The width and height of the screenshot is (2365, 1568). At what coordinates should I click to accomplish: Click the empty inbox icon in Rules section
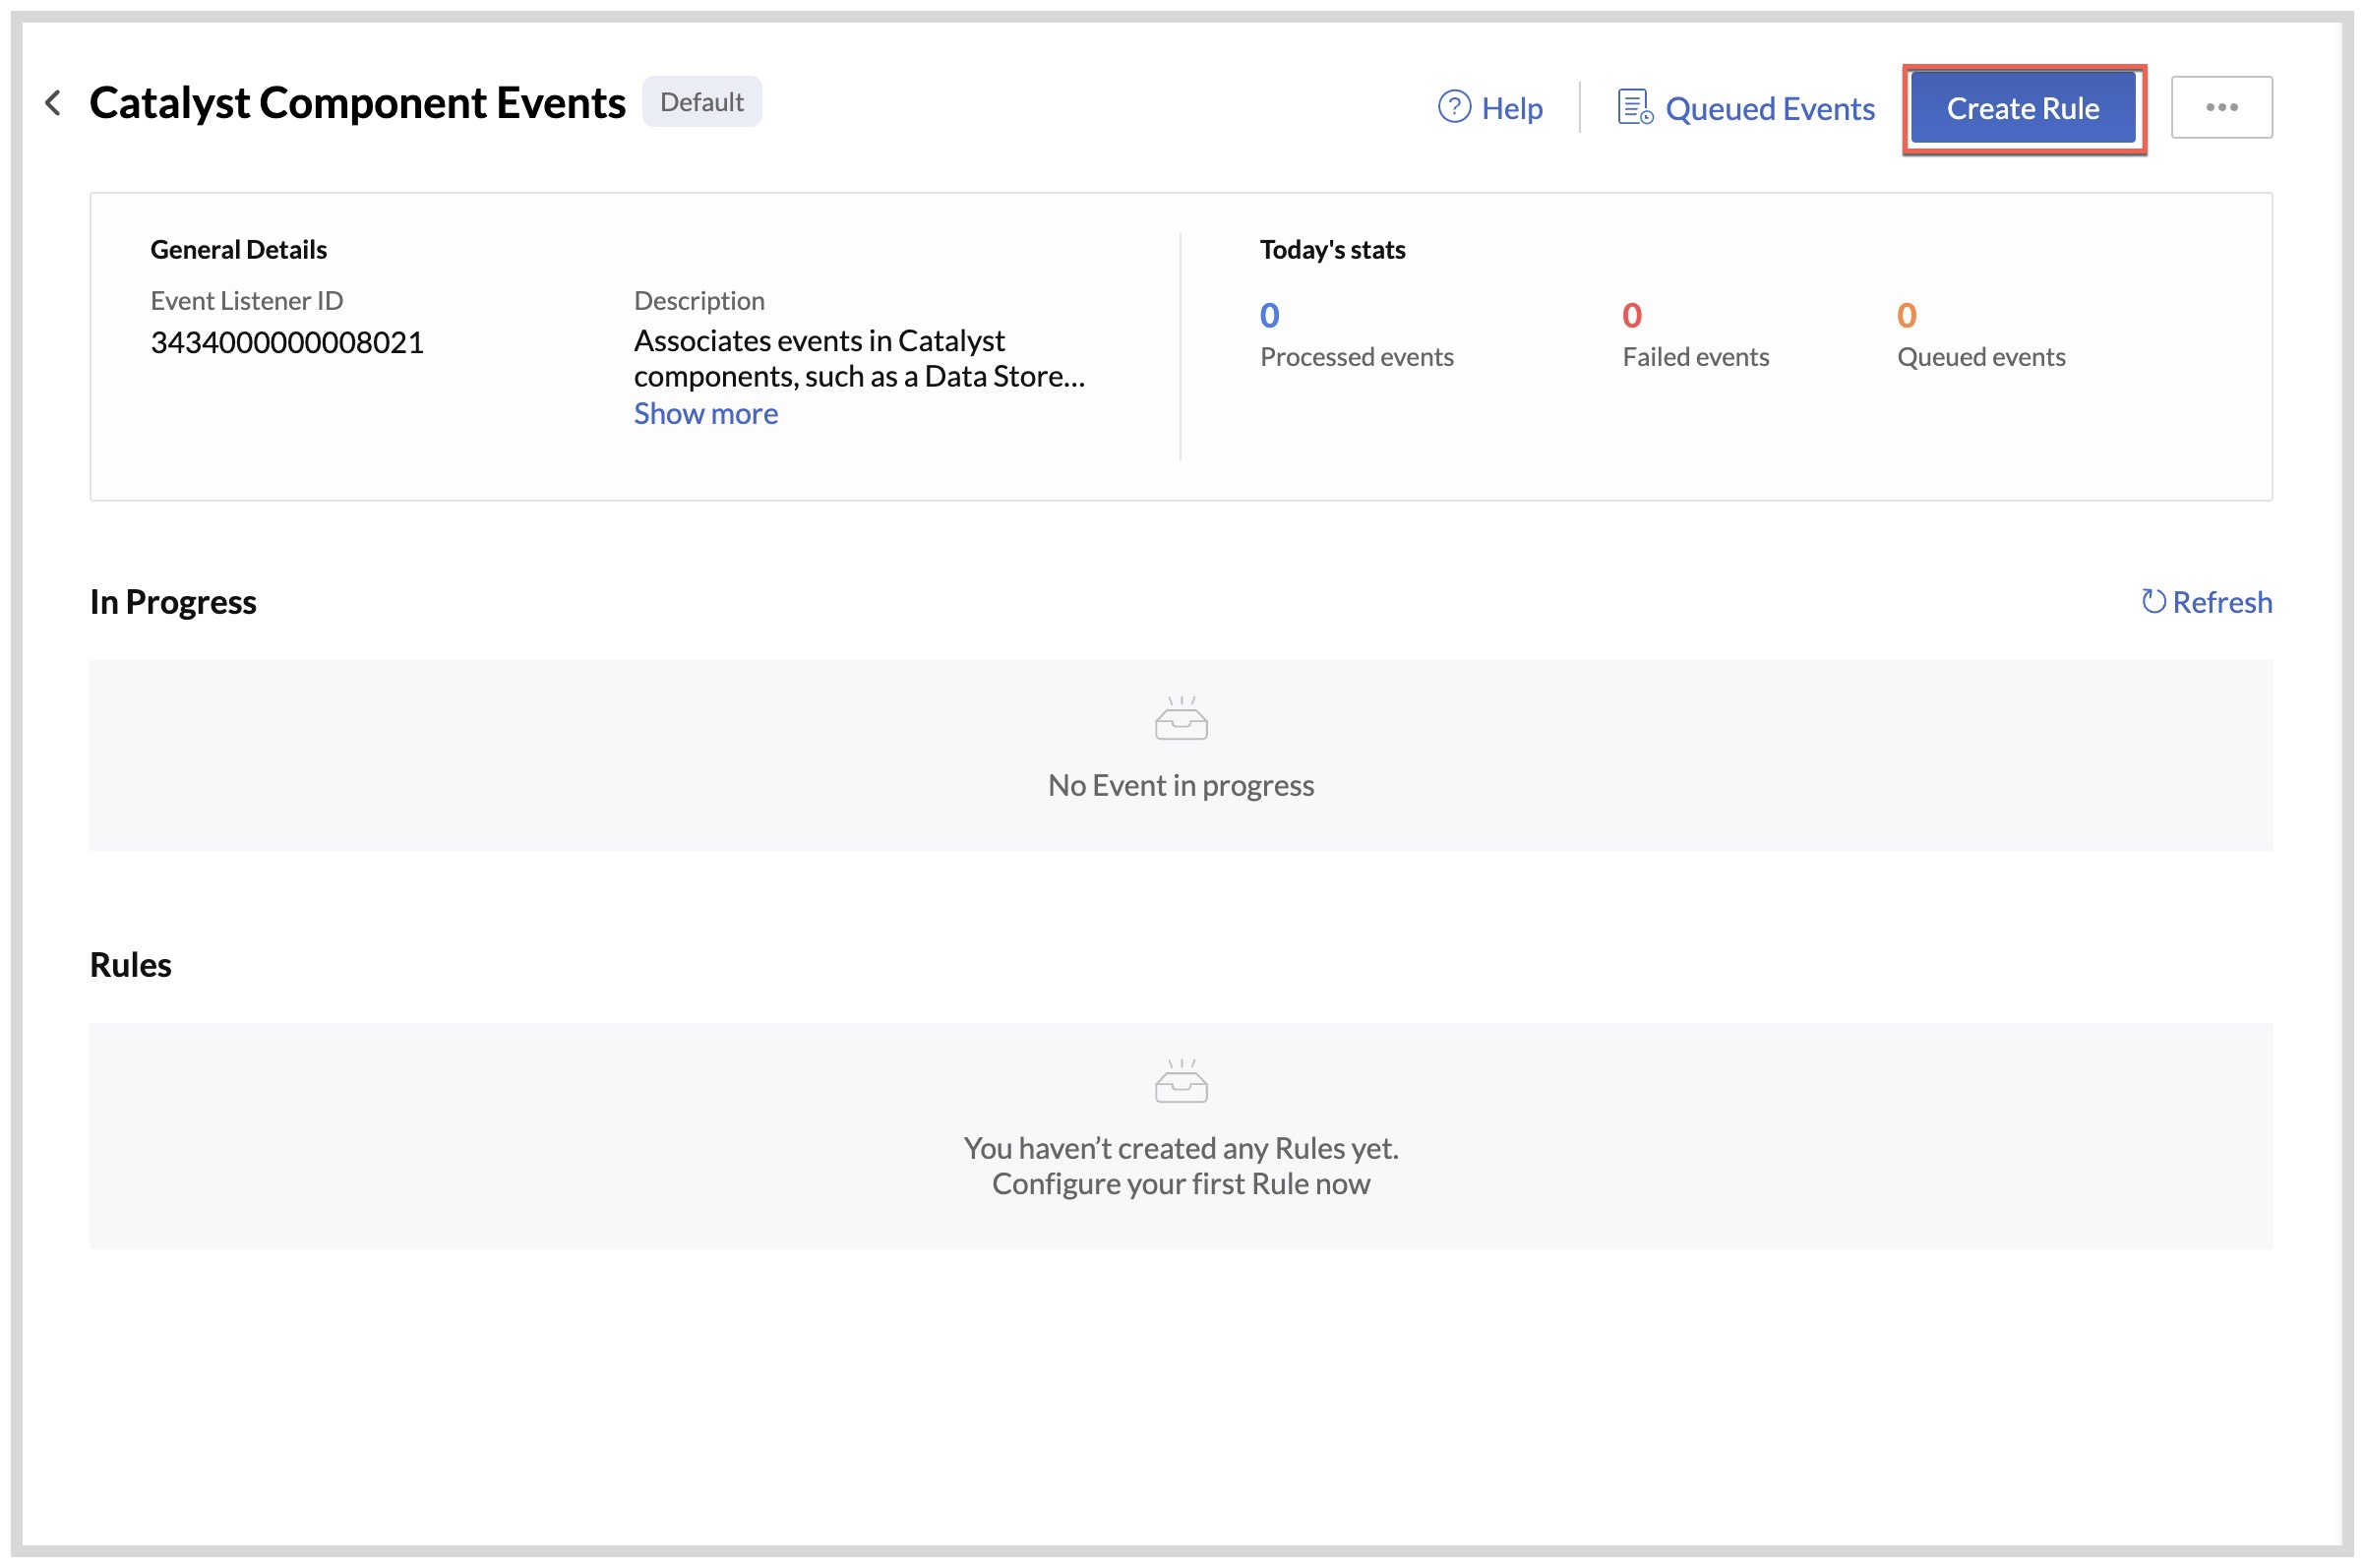(x=1180, y=1085)
